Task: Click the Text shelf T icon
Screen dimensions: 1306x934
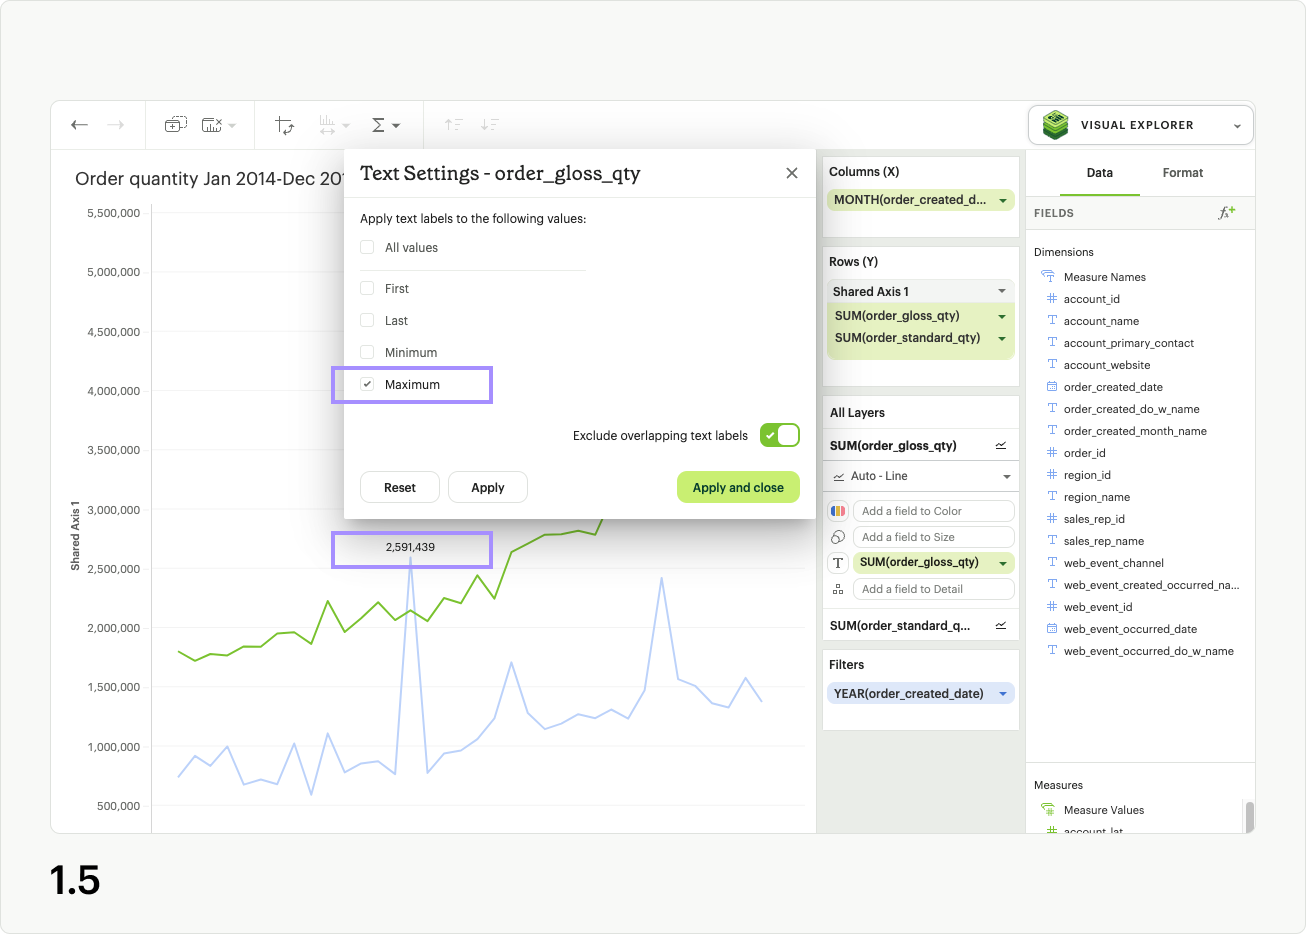Action: [838, 563]
